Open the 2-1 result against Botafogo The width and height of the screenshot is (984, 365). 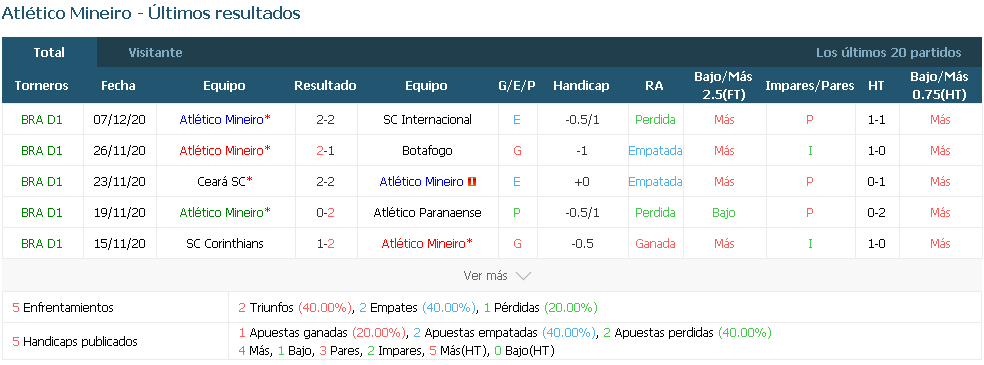click(325, 151)
